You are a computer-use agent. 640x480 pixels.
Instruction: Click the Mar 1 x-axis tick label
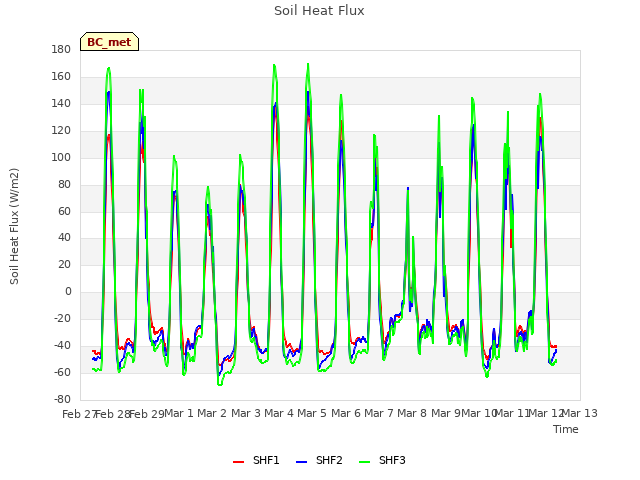pyautogui.click(x=179, y=413)
